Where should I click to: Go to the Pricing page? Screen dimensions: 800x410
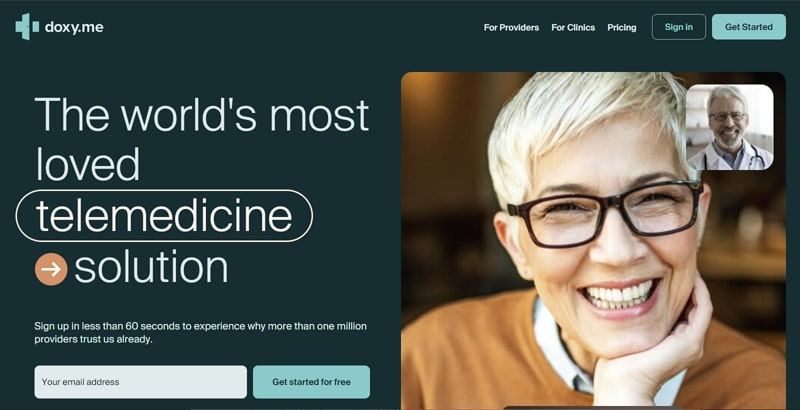[x=621, y=28]
